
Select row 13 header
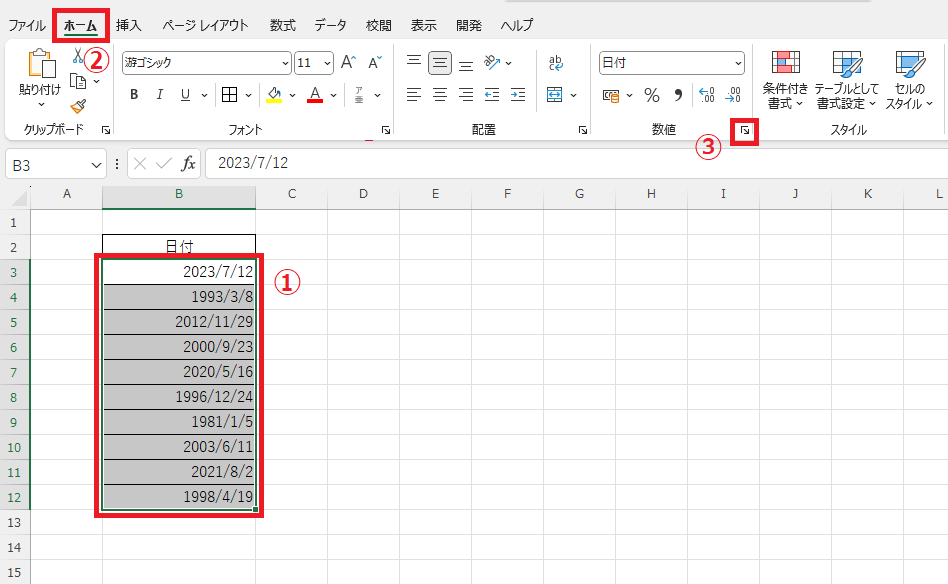[x=15, y=522]
